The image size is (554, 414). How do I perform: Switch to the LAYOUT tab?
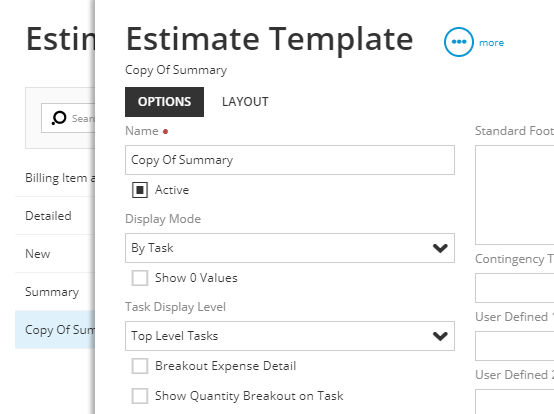(245, 102)
